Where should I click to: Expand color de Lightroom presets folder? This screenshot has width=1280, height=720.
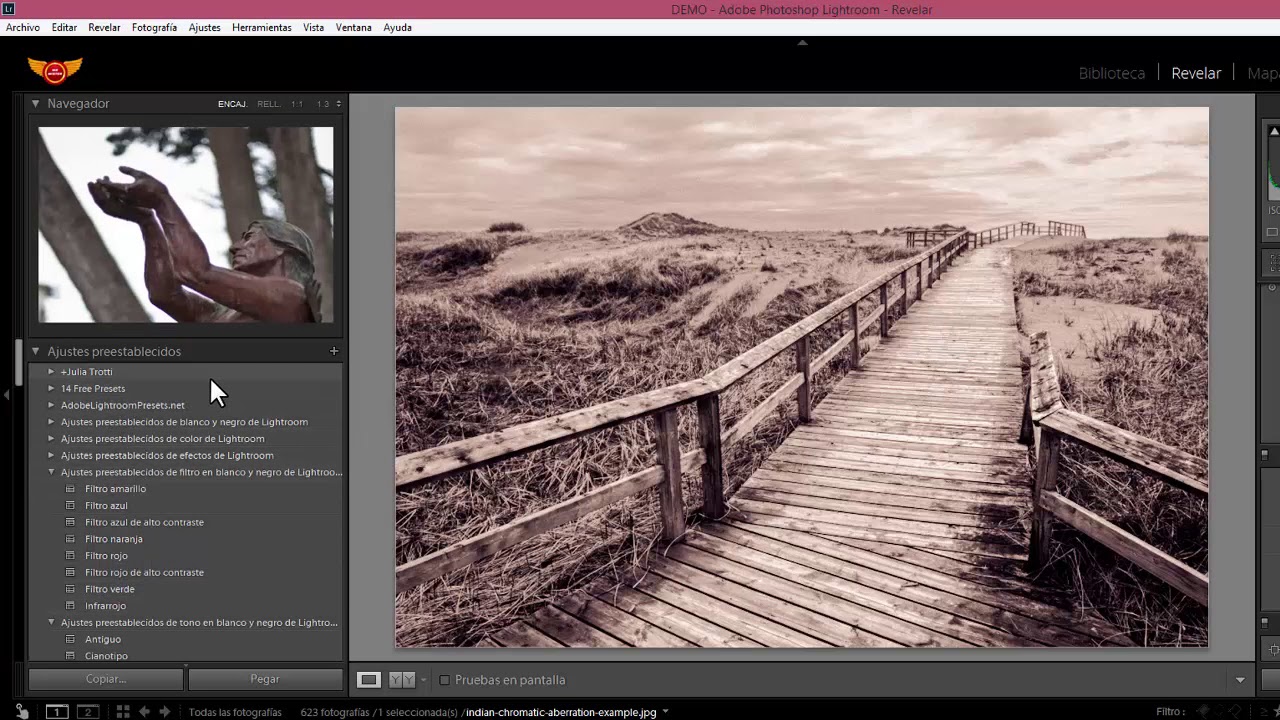pos(51,439)
